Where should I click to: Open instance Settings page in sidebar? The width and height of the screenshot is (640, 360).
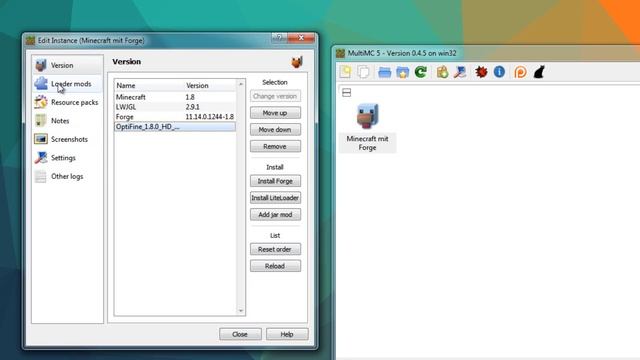68,158
